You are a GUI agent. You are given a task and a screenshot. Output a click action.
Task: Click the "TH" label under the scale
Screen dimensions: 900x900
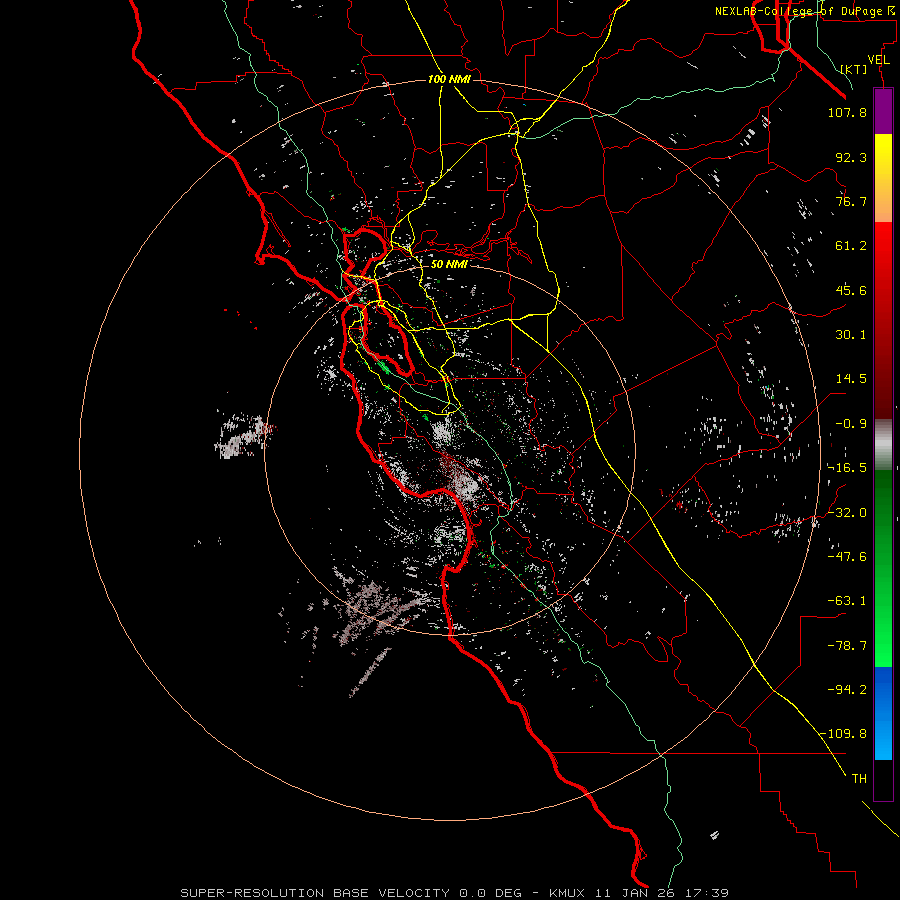click(x=859, y=779)
